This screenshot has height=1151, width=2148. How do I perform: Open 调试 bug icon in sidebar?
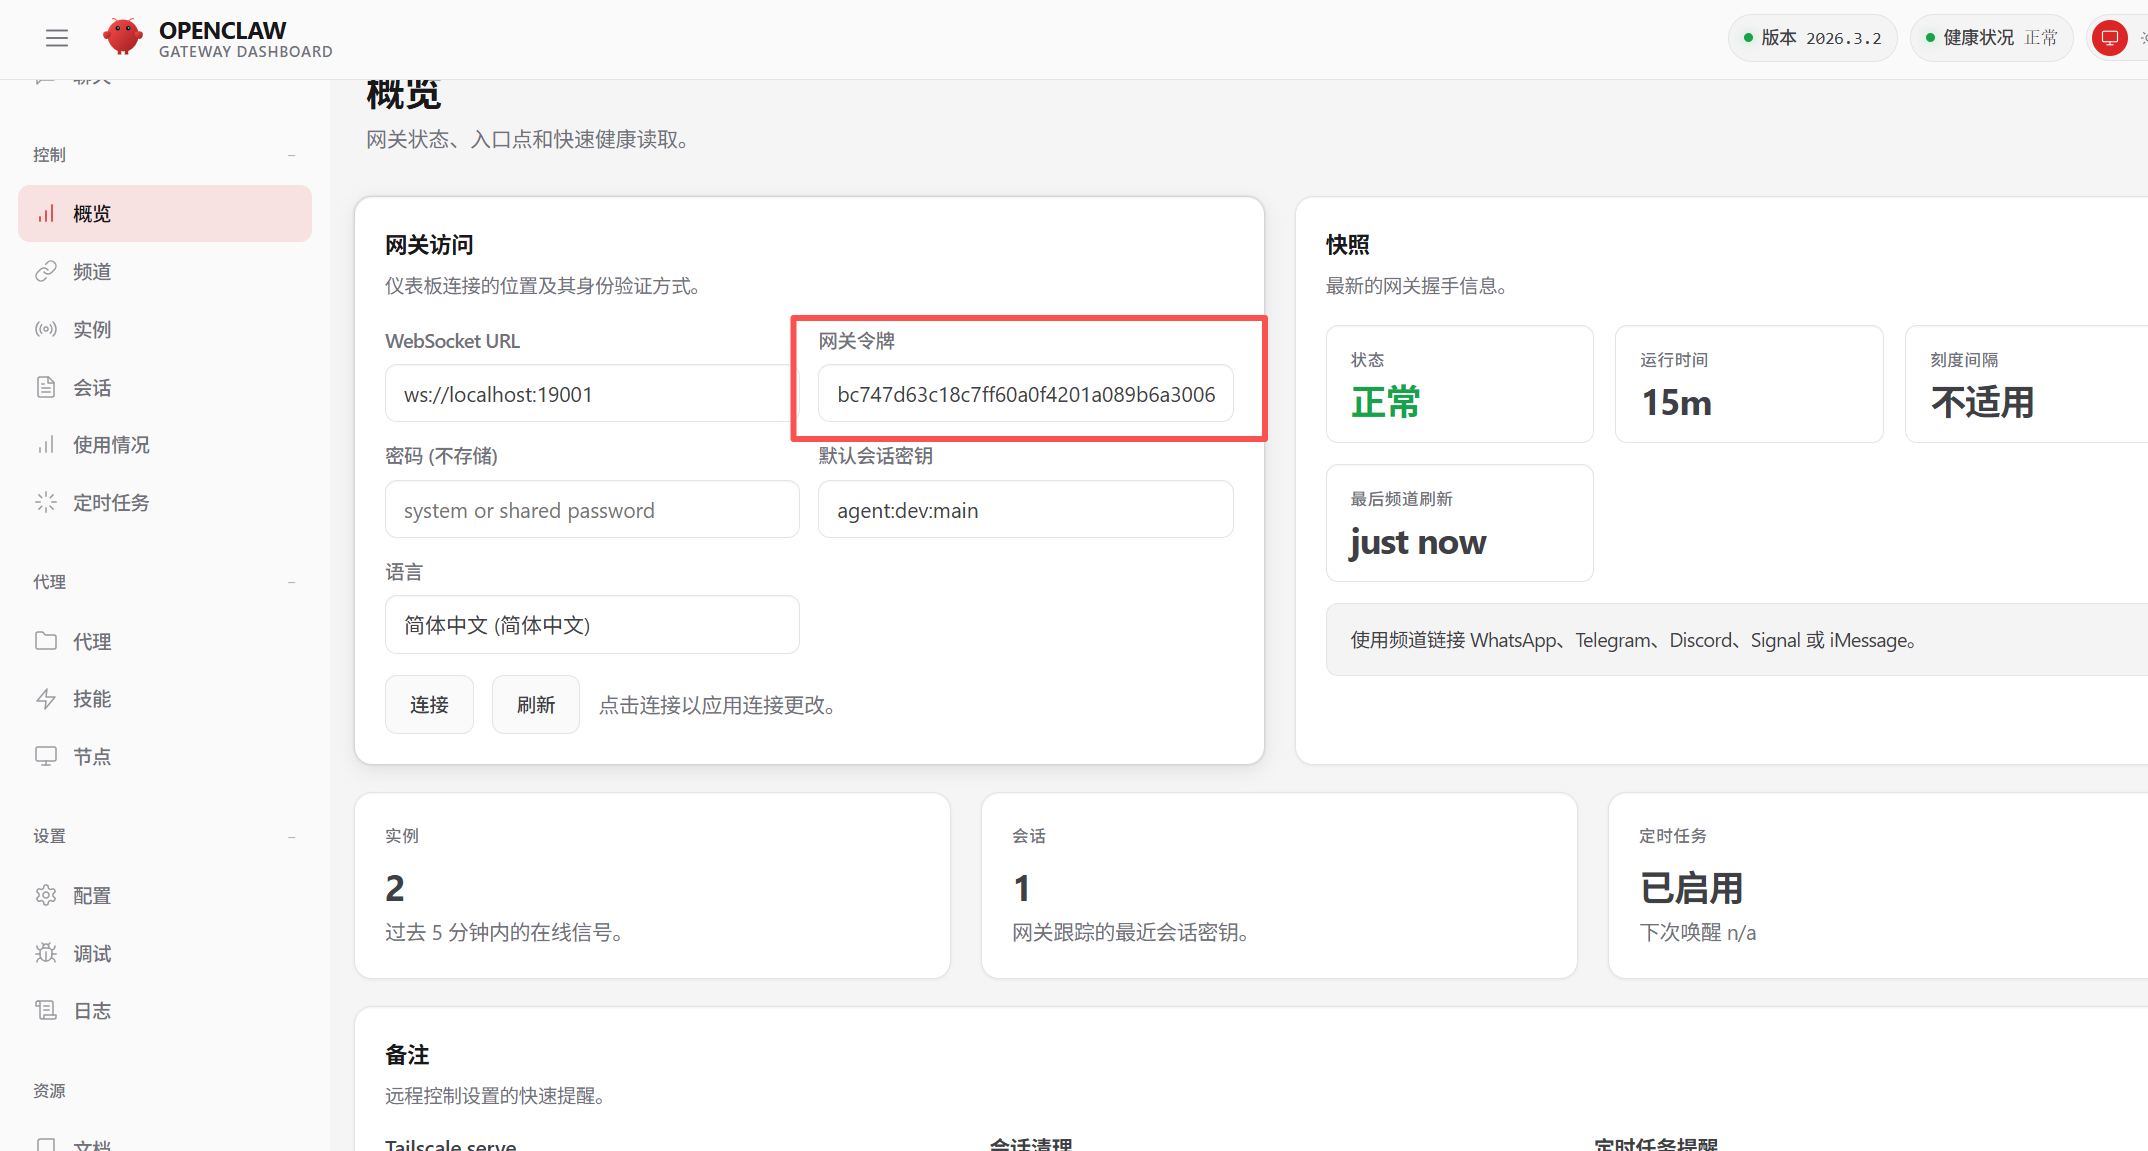(46, 953)
